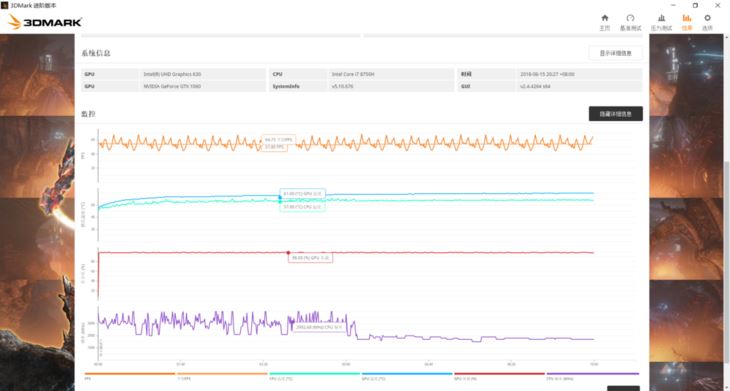Image resolution: width=730 pixels, height=391 pixels.
Task: Toggle the red GPU load legend bar
Action: pos(500,374)
